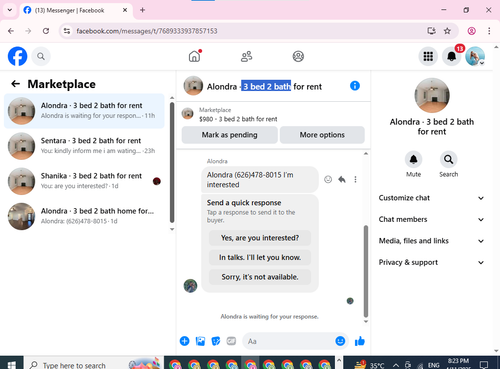
Task: Click the conversation information icon
Action: coord(355,86)
